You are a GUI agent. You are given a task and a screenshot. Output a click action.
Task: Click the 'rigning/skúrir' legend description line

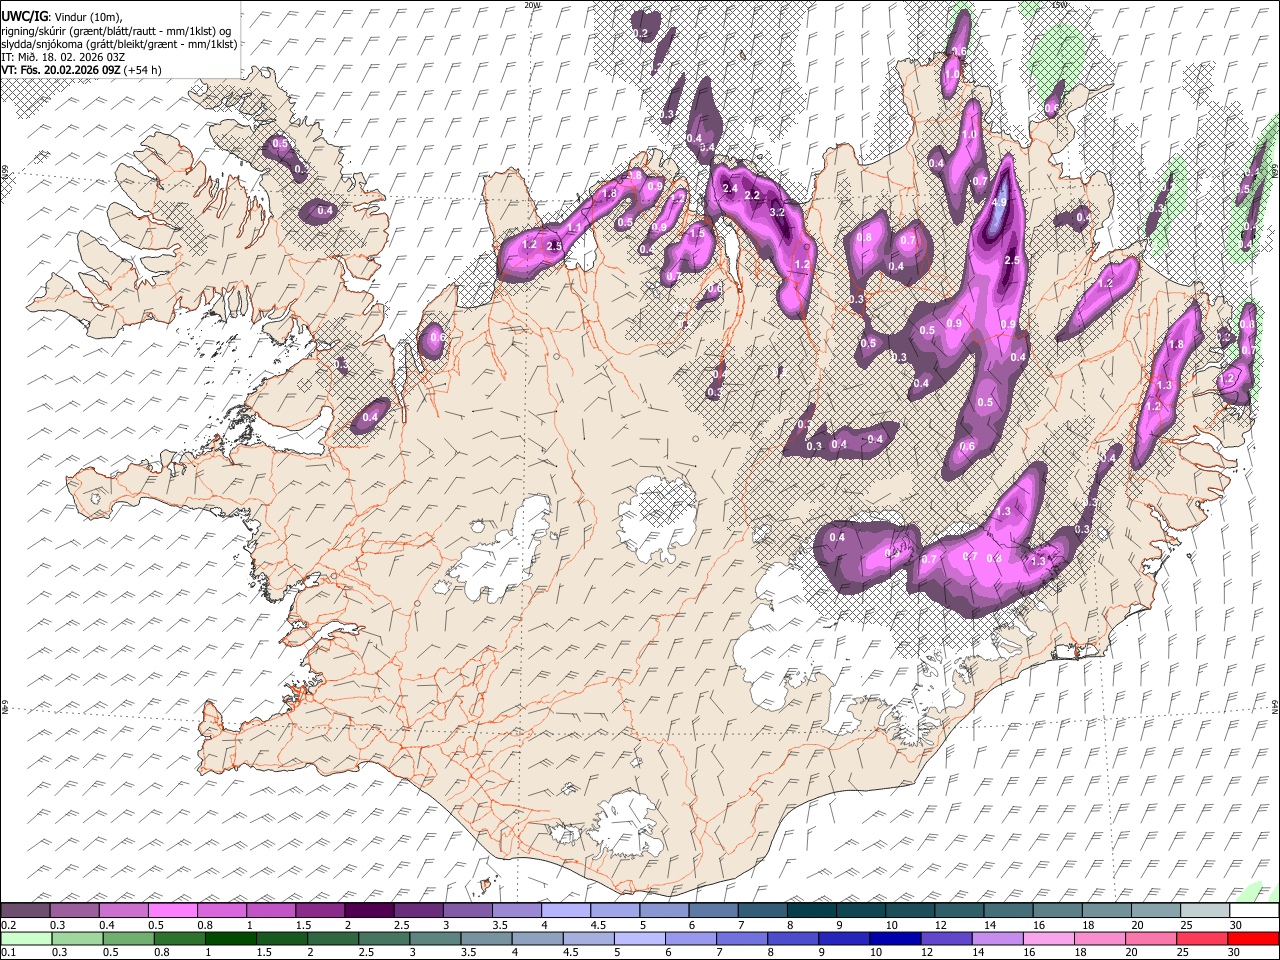click(116, 31)
